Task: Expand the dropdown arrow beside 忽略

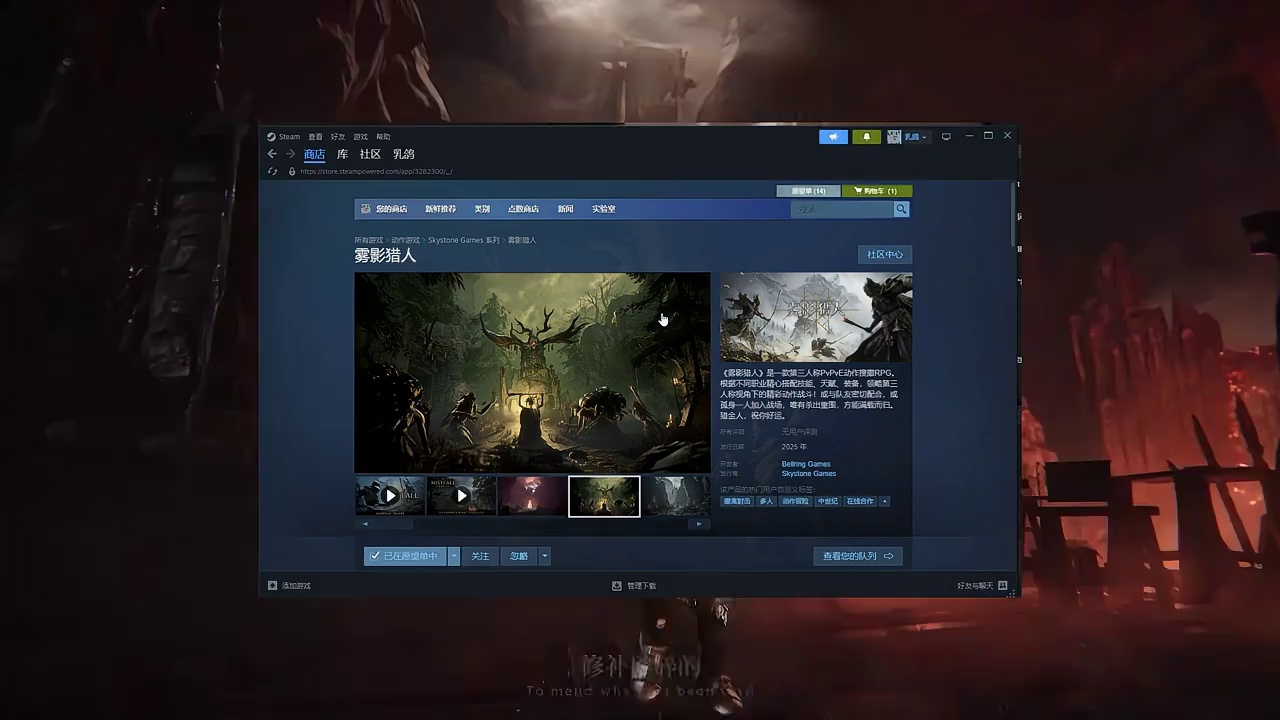Action: click(544, 556)
